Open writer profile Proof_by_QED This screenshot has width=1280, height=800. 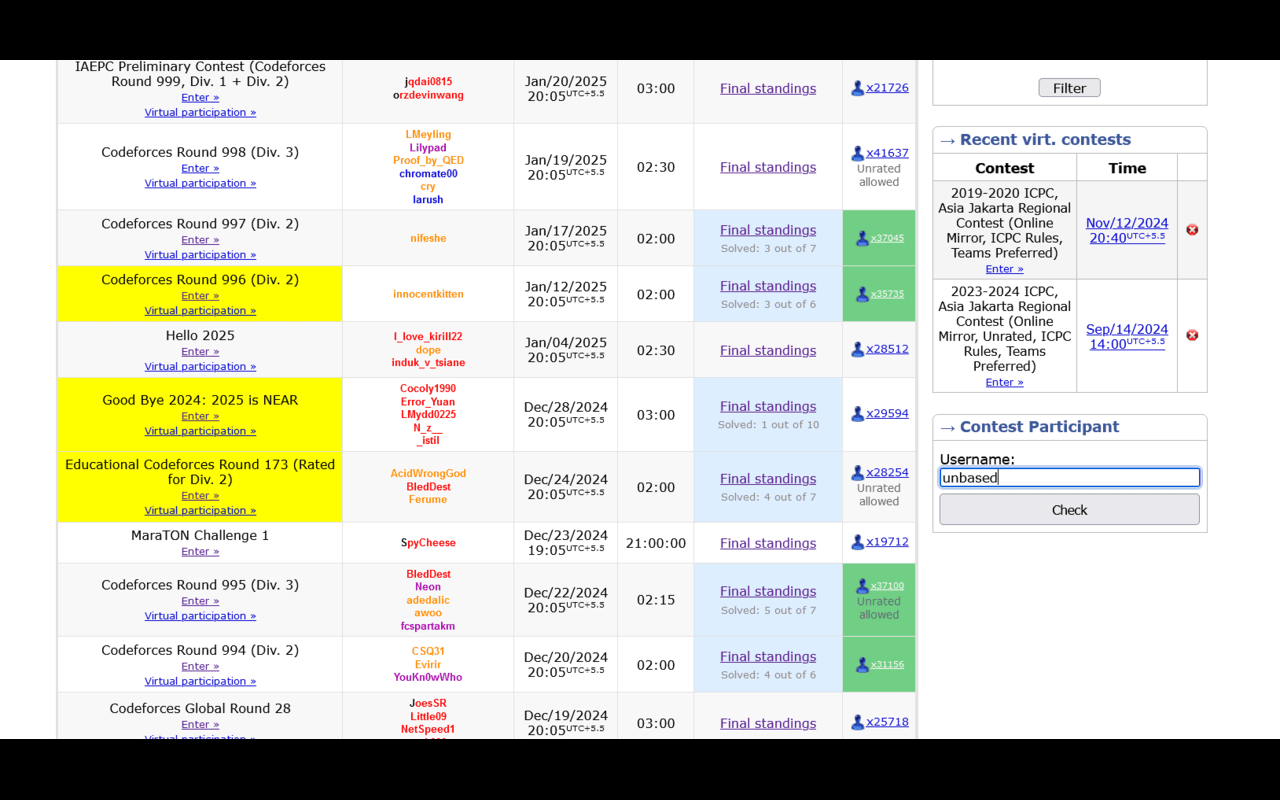click(428, 160)
